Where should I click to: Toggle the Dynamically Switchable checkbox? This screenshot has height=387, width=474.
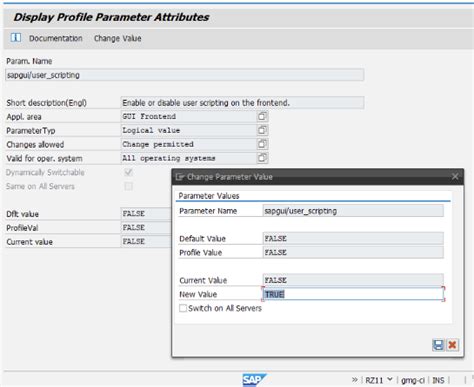click(x=128, y=172)
